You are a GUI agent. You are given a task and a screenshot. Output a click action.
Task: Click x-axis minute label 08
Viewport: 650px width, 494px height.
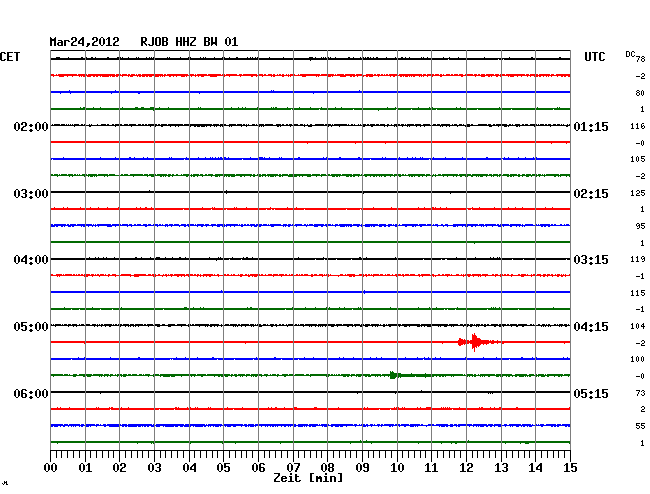(x=327, y=467)
